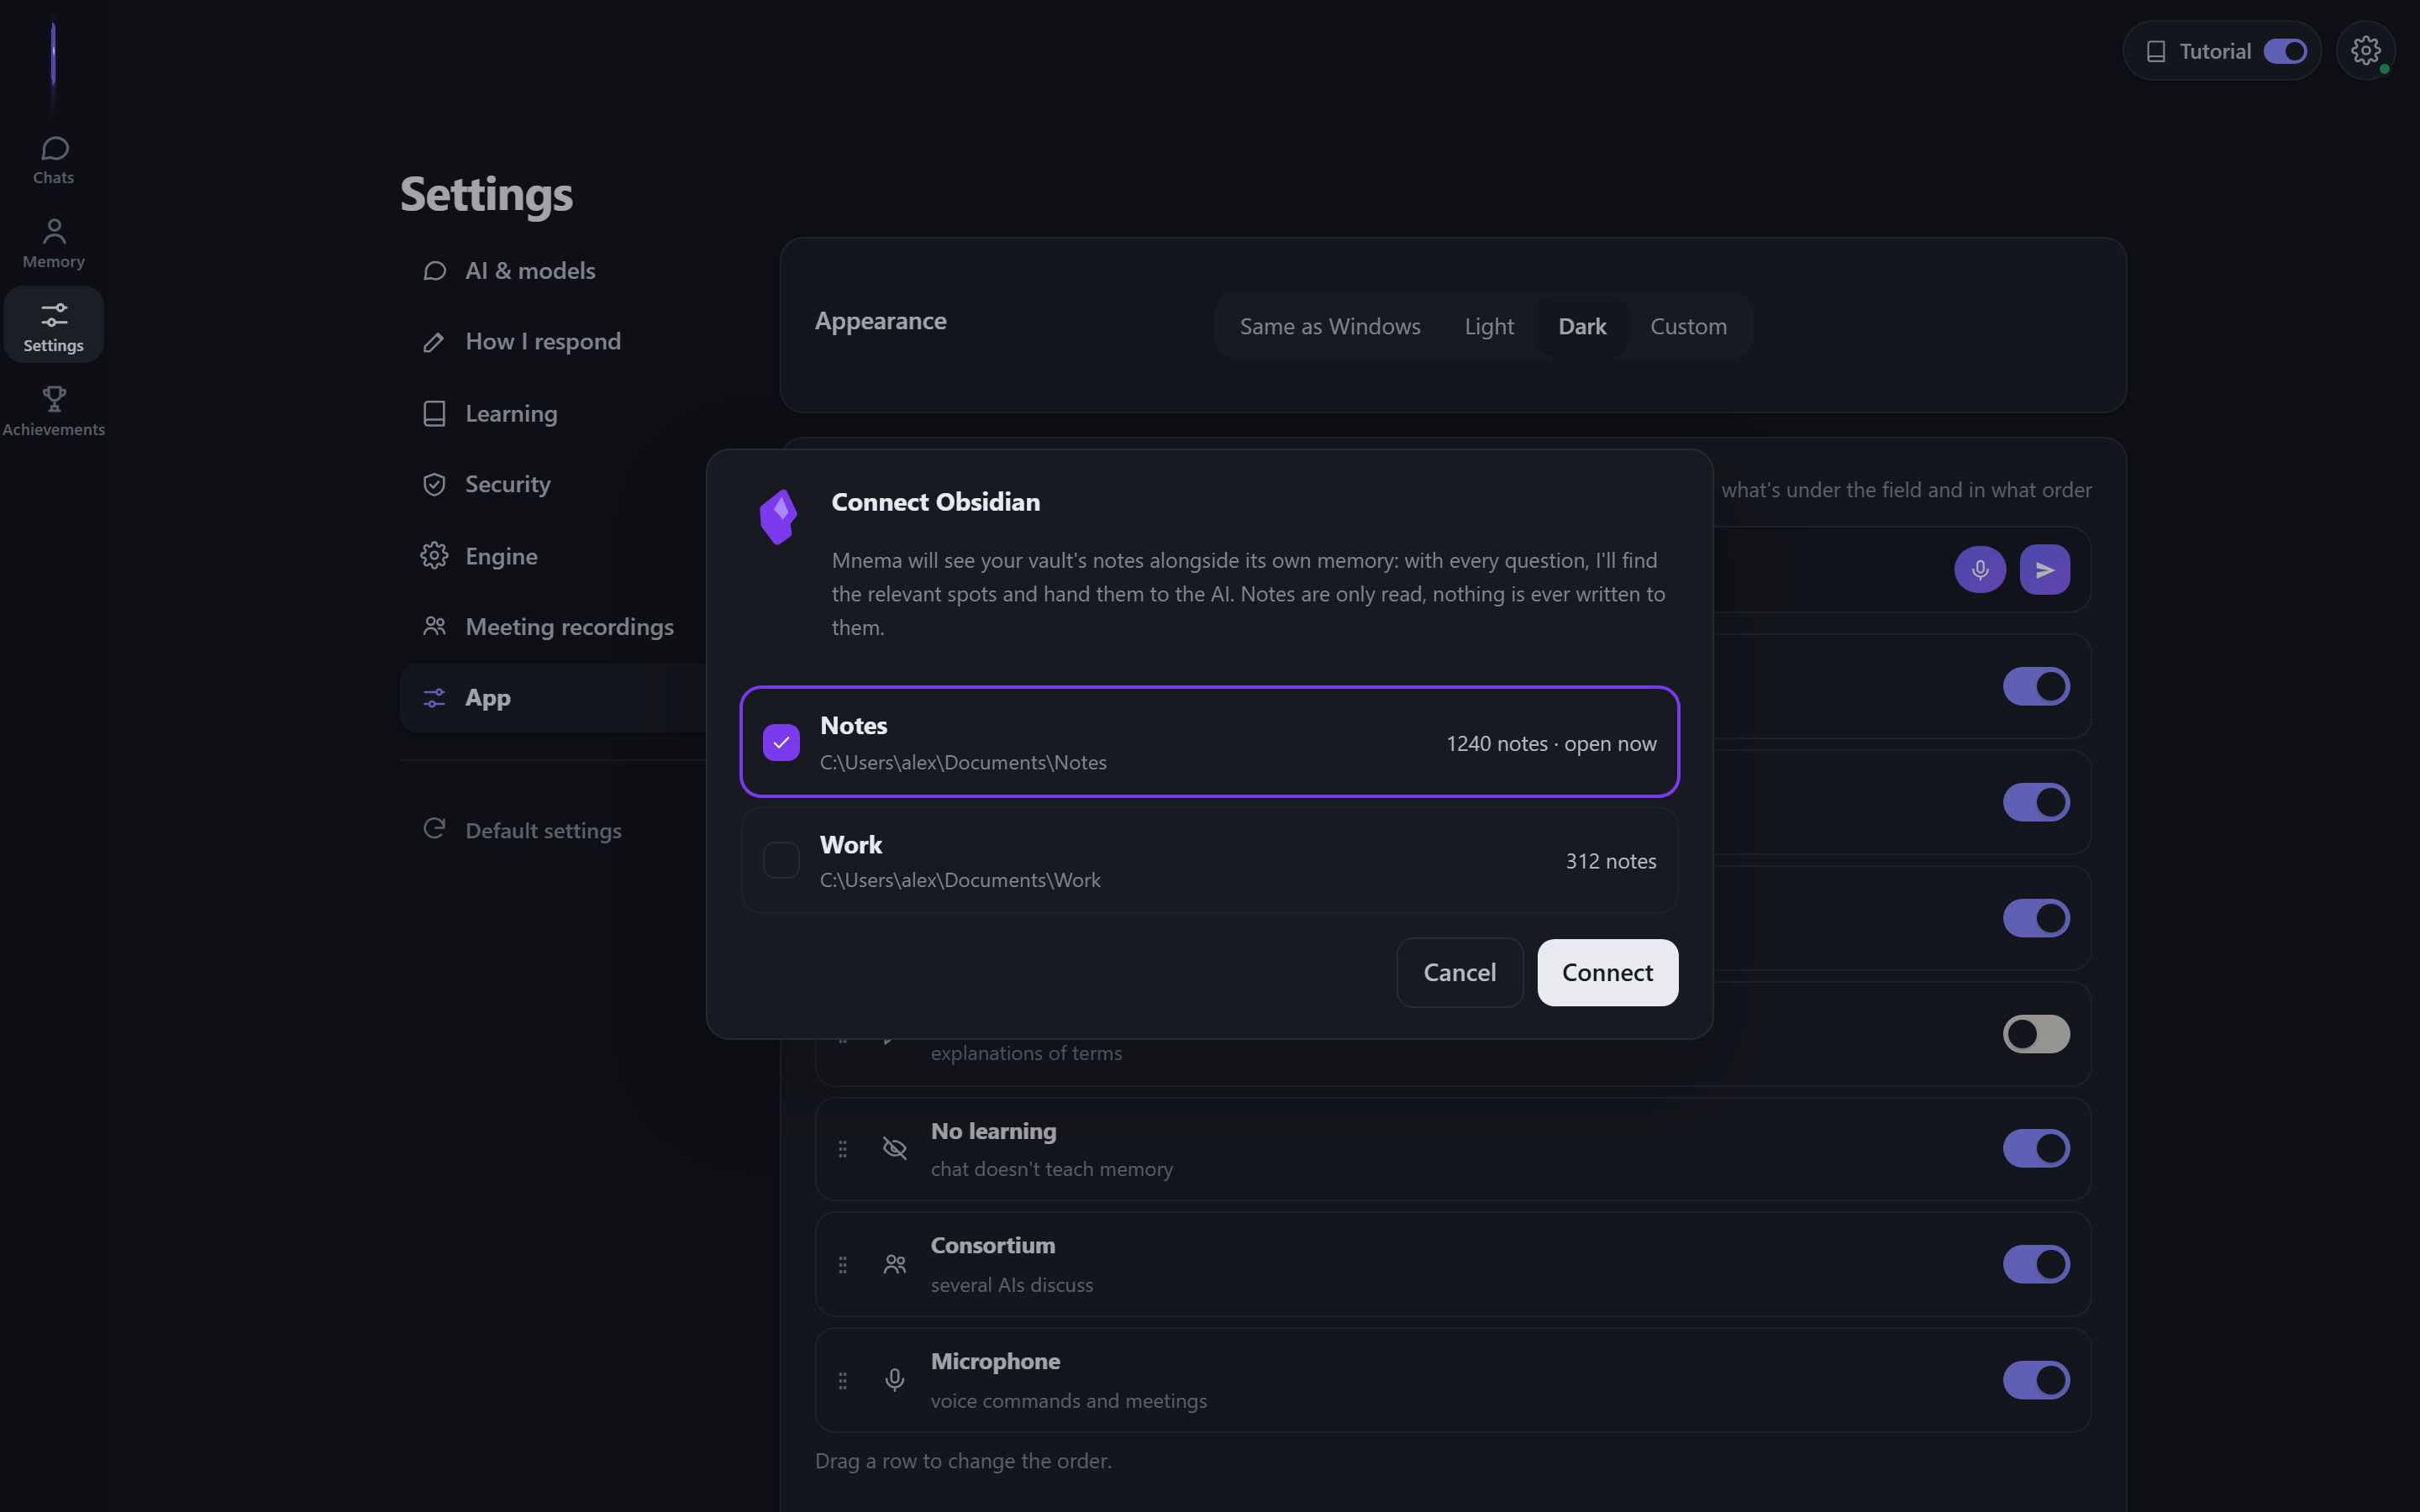Toggle the No learning switch
The image size is (2420, 1512).
tap(2036, 1148)
